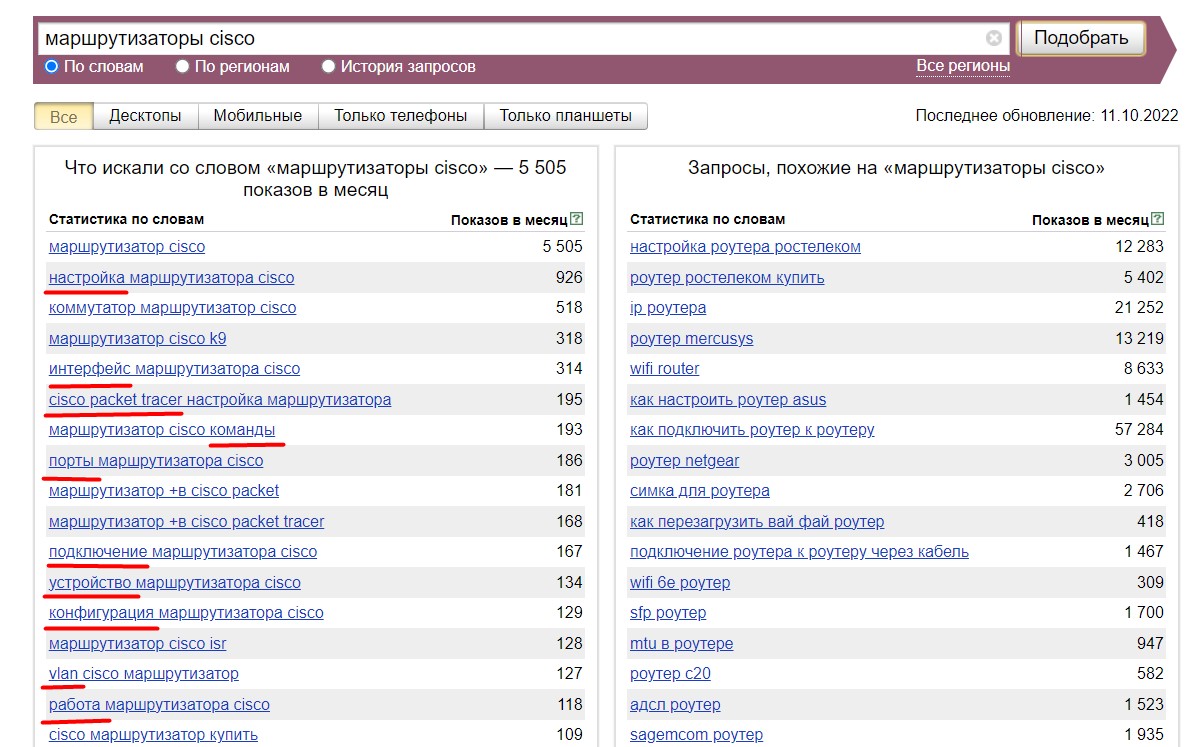Viewport: 1200px width, 747px height.
Task: Open the 'коммутатор маршрутизатор cisco' query
Action: pyautogui.click(x=173, y=308)
